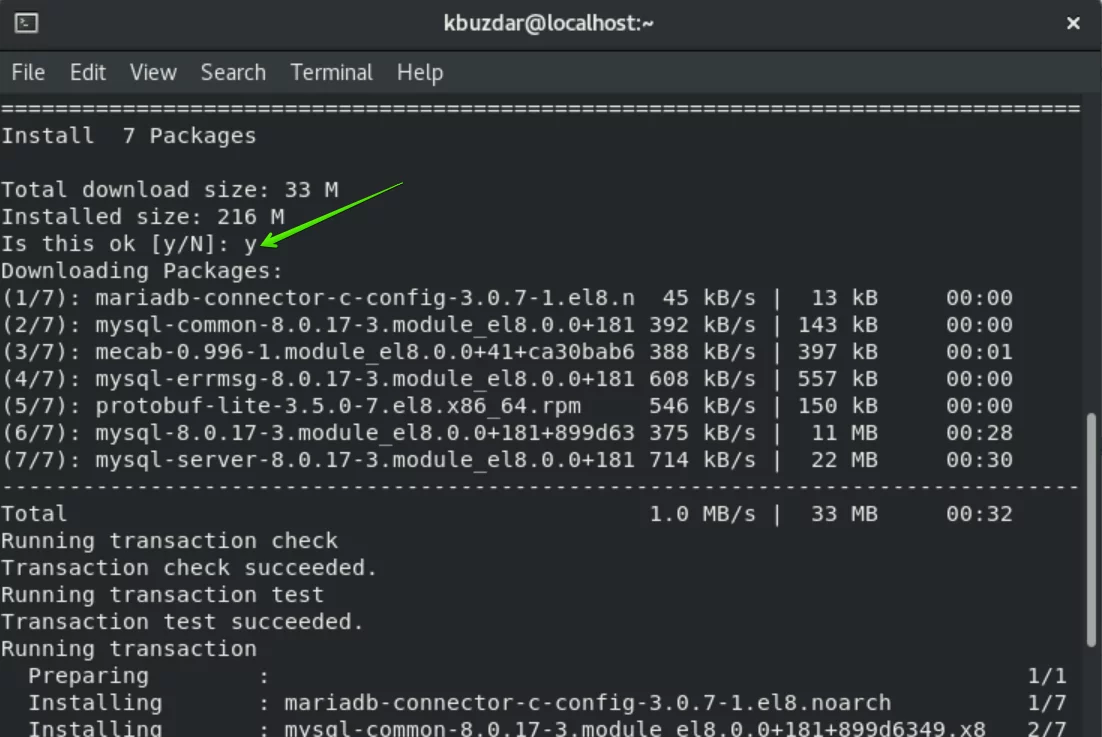Click the mecab-0.996-1 download line (3/7)
Screen dimensions: 1102x737
(x=507, y=352)
